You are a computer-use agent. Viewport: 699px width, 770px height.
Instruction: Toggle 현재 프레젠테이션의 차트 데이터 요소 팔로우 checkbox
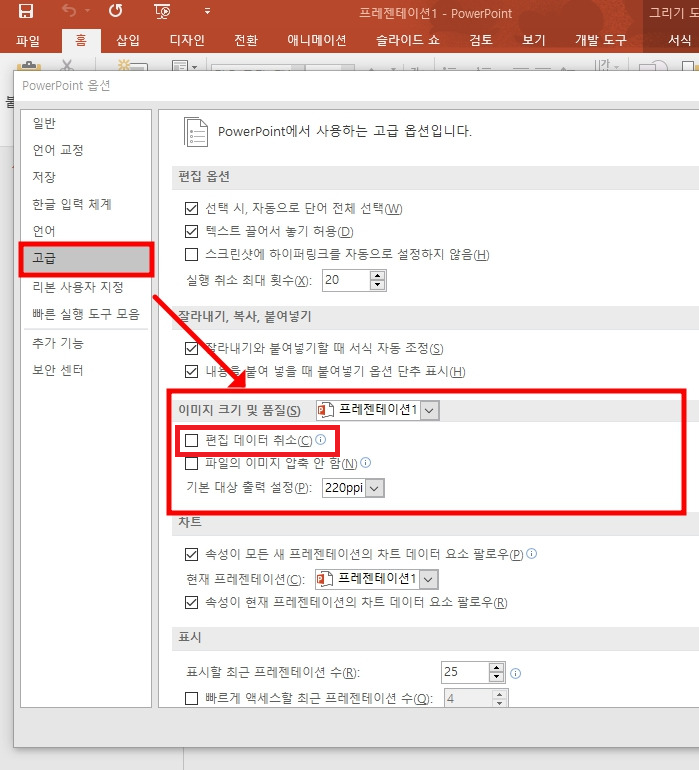click(192, 603)
